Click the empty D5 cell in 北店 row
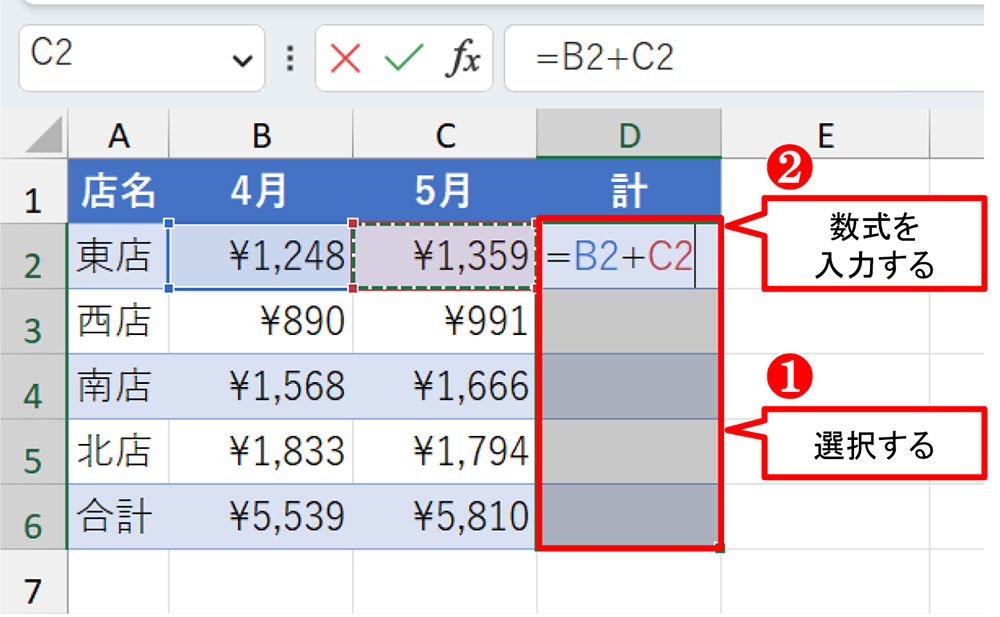The height and width of the screenshot is (617, 1000). pyautogui.click(x=629, y=452)
